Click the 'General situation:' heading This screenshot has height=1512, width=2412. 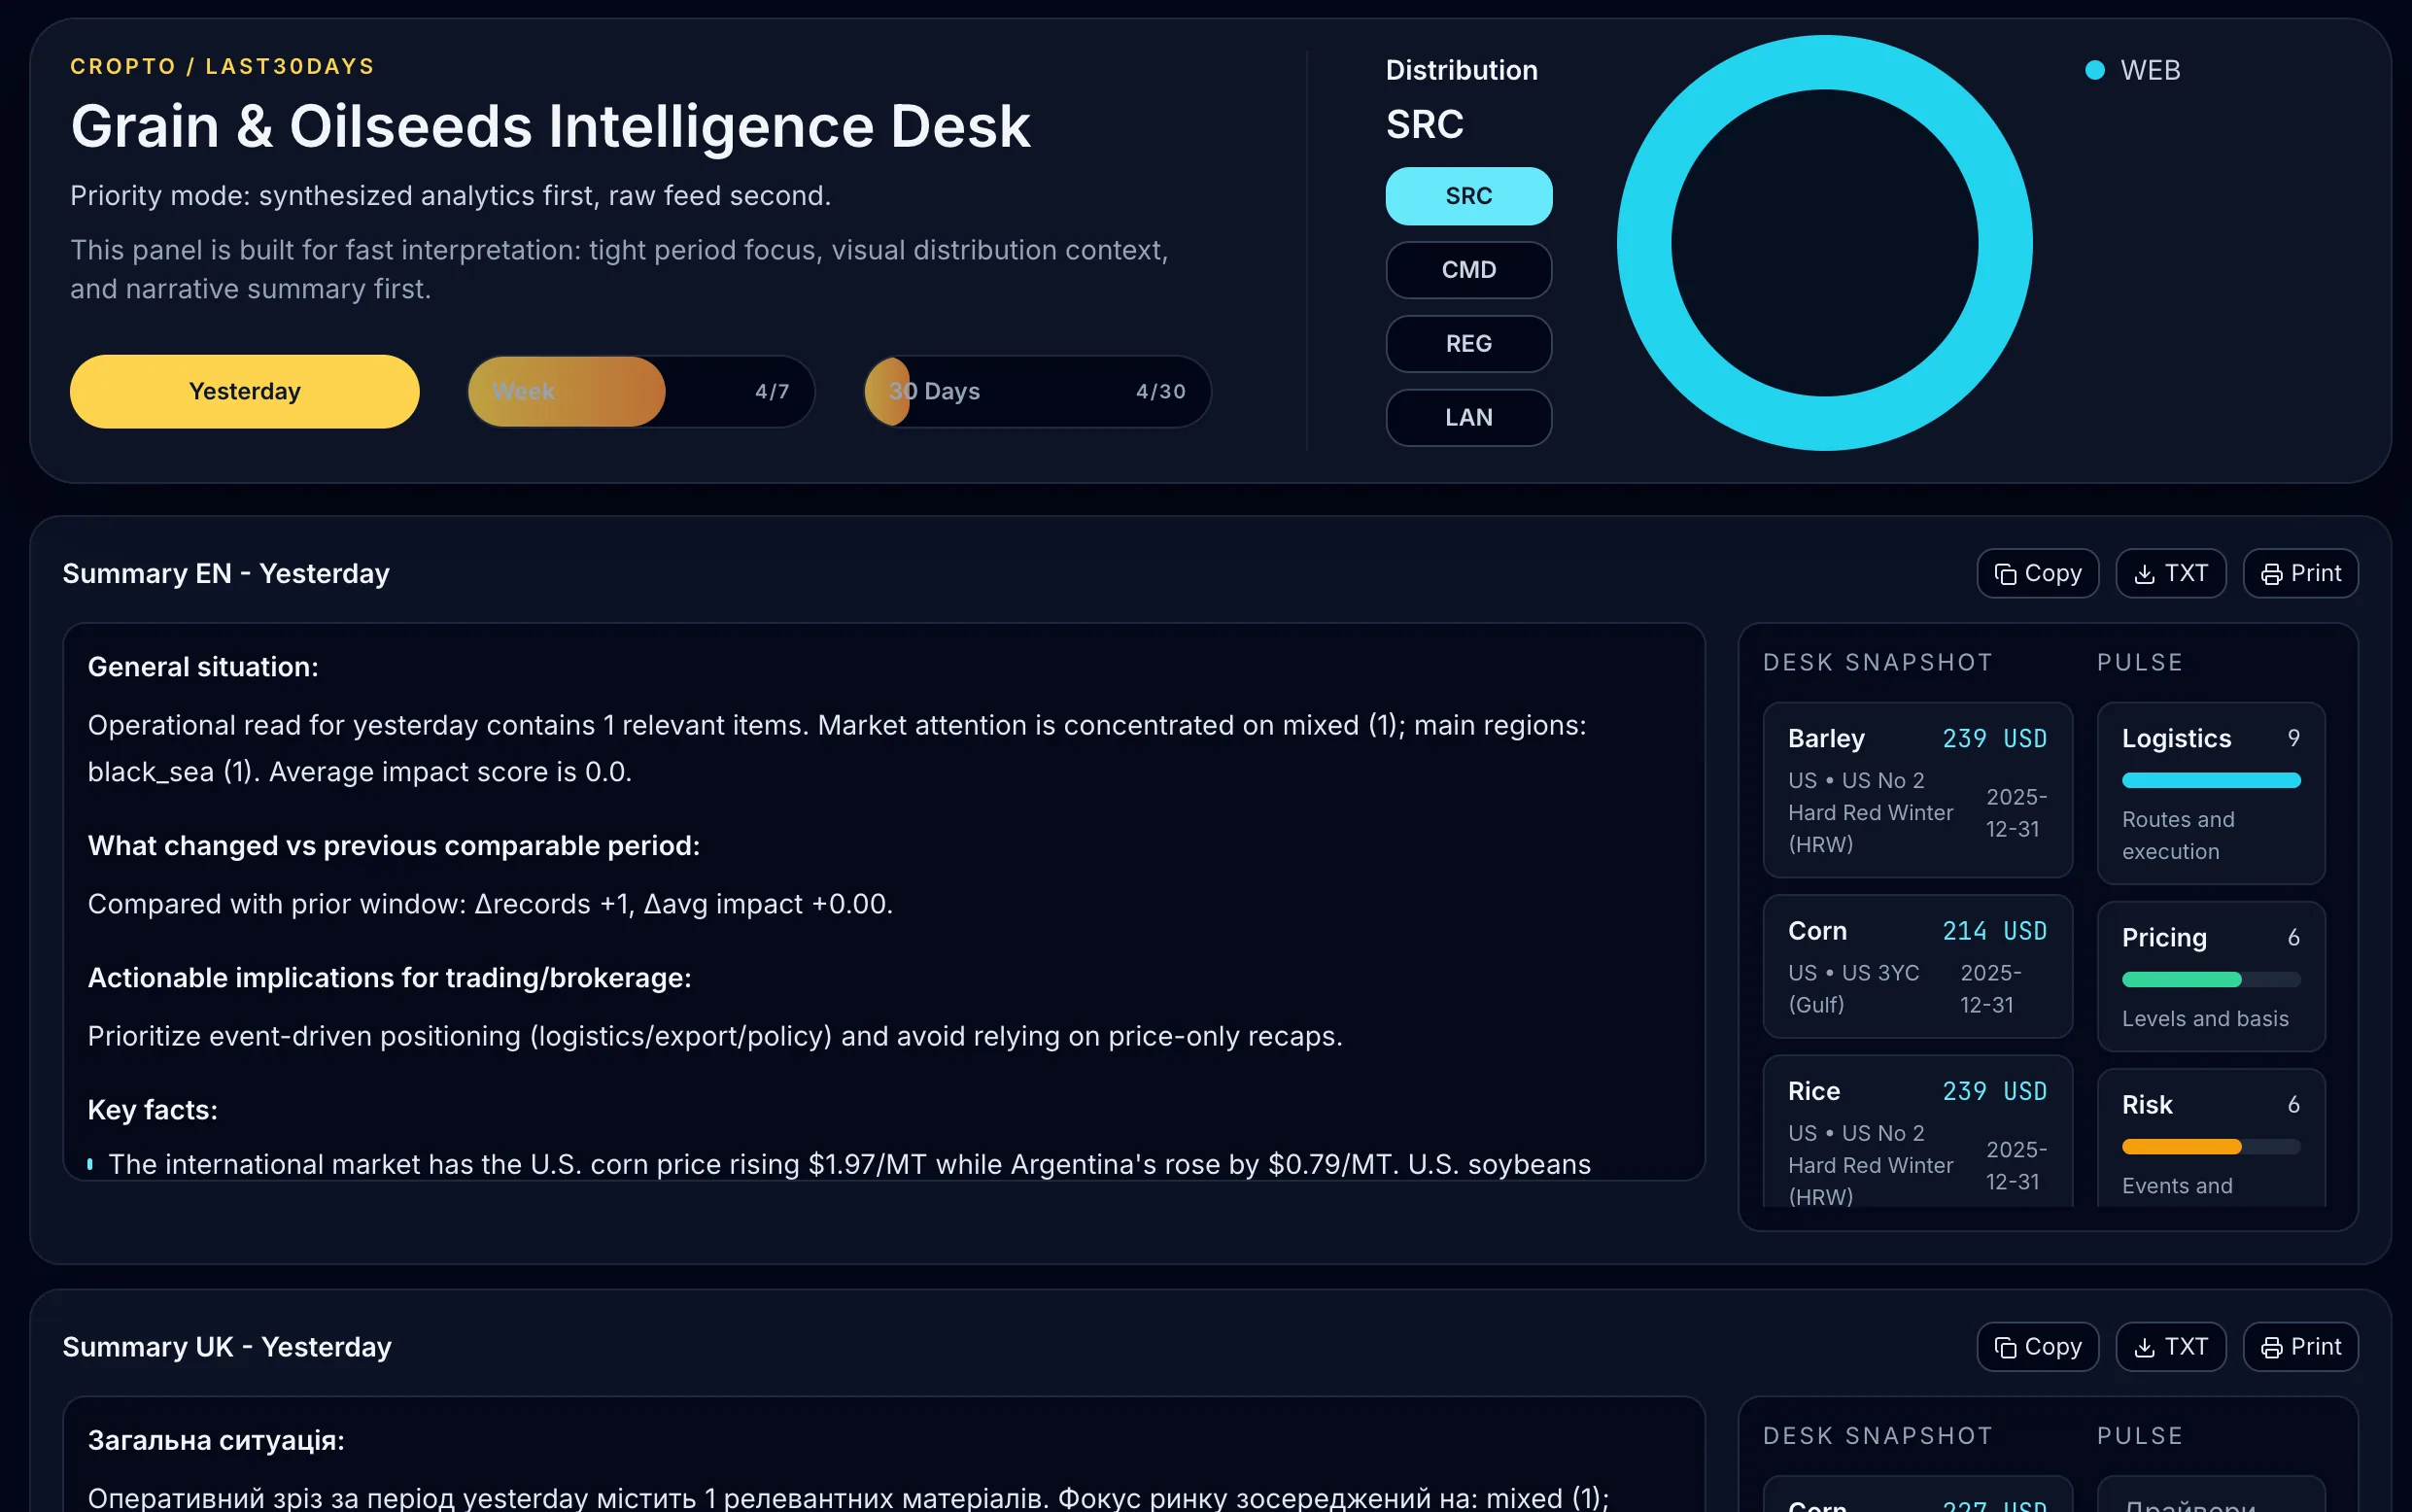[203, 667]
